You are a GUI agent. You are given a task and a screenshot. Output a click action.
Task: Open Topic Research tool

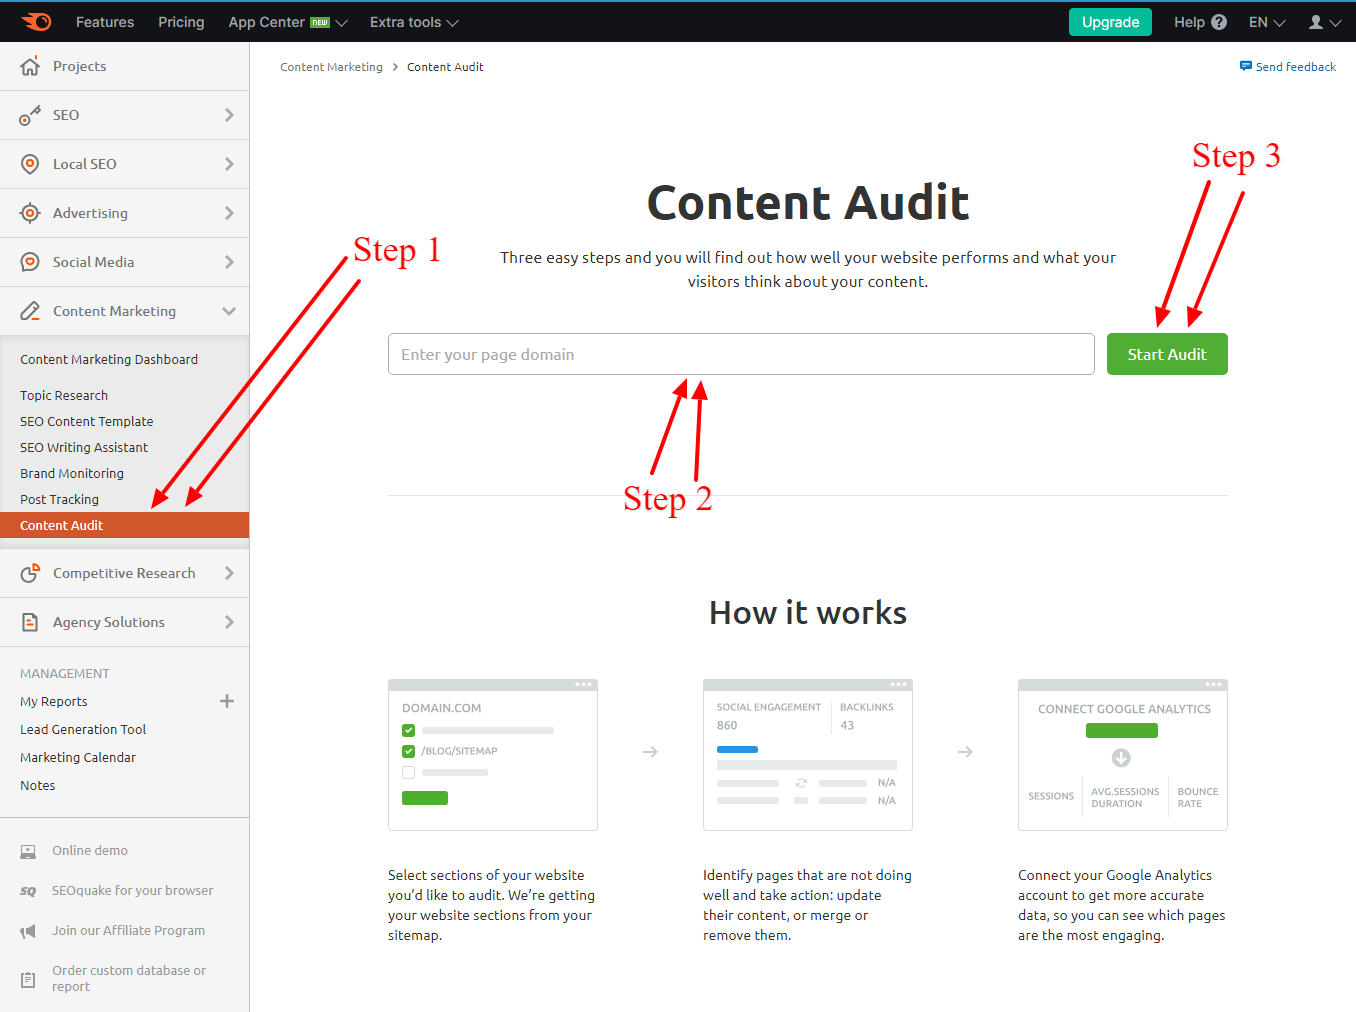[x=64, y=395]
